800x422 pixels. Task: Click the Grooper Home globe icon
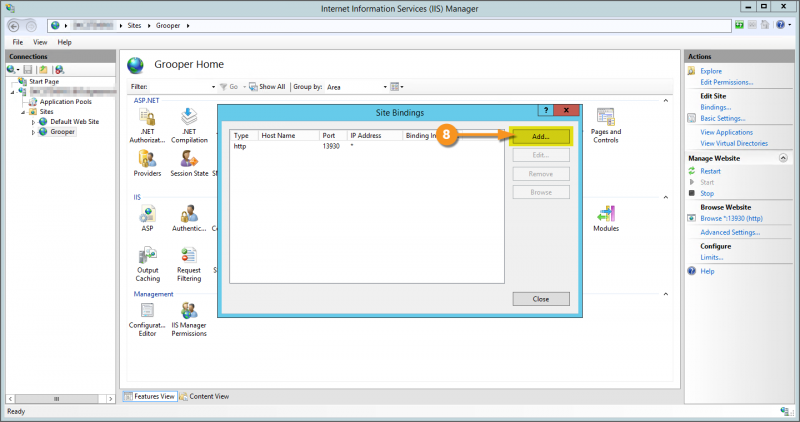click(x=136, y=65)
